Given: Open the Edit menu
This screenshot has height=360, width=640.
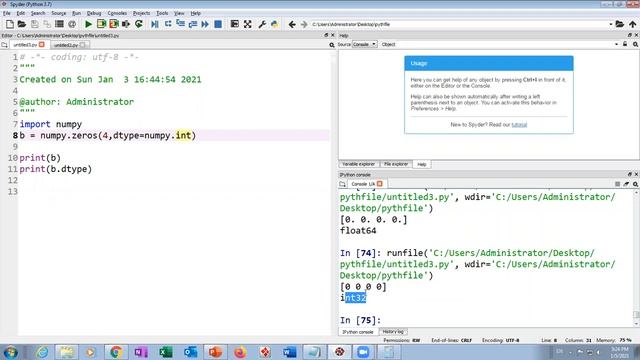Looking at the screenshot, I should point(20,13).
